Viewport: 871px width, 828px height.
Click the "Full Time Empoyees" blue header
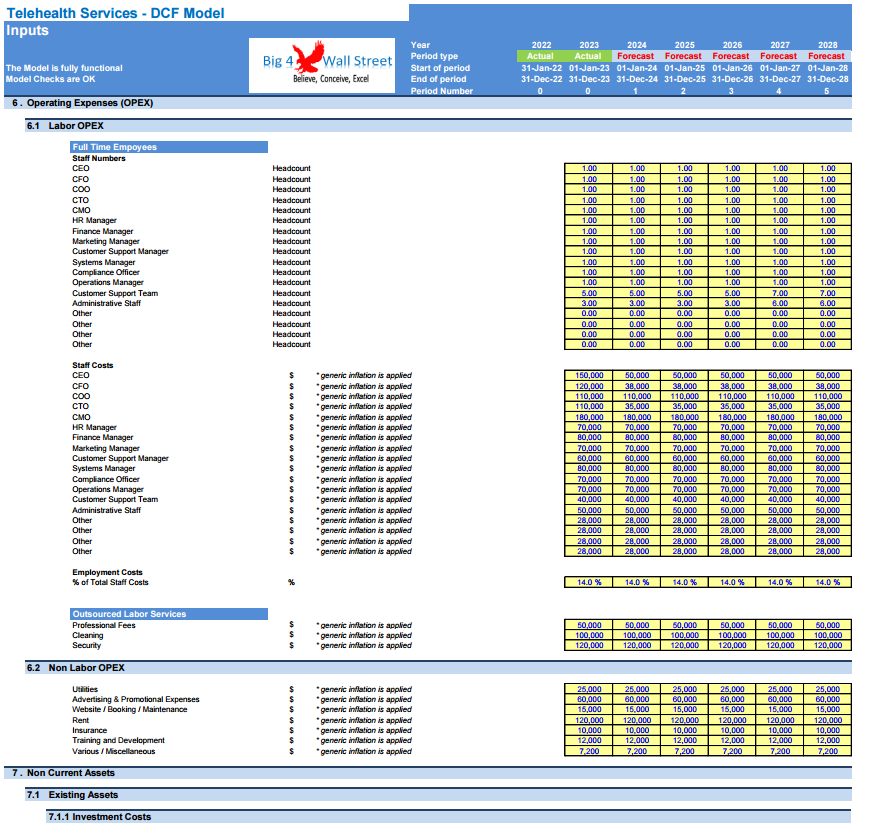(x=169, y=147)
